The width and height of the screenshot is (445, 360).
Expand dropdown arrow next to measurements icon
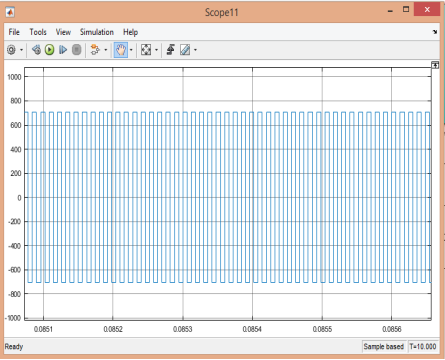[195, 50]
